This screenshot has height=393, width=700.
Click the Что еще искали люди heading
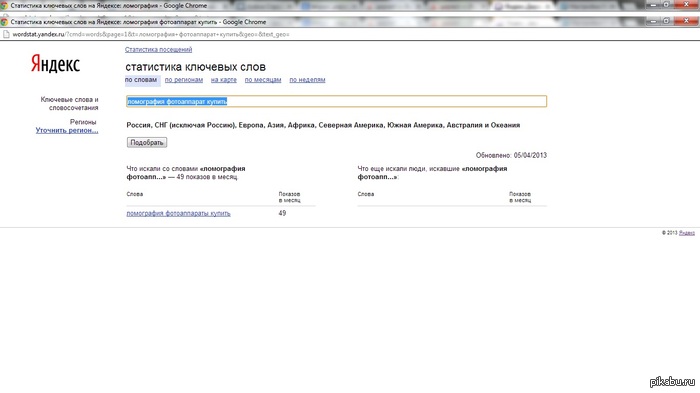tap(432, 173)
